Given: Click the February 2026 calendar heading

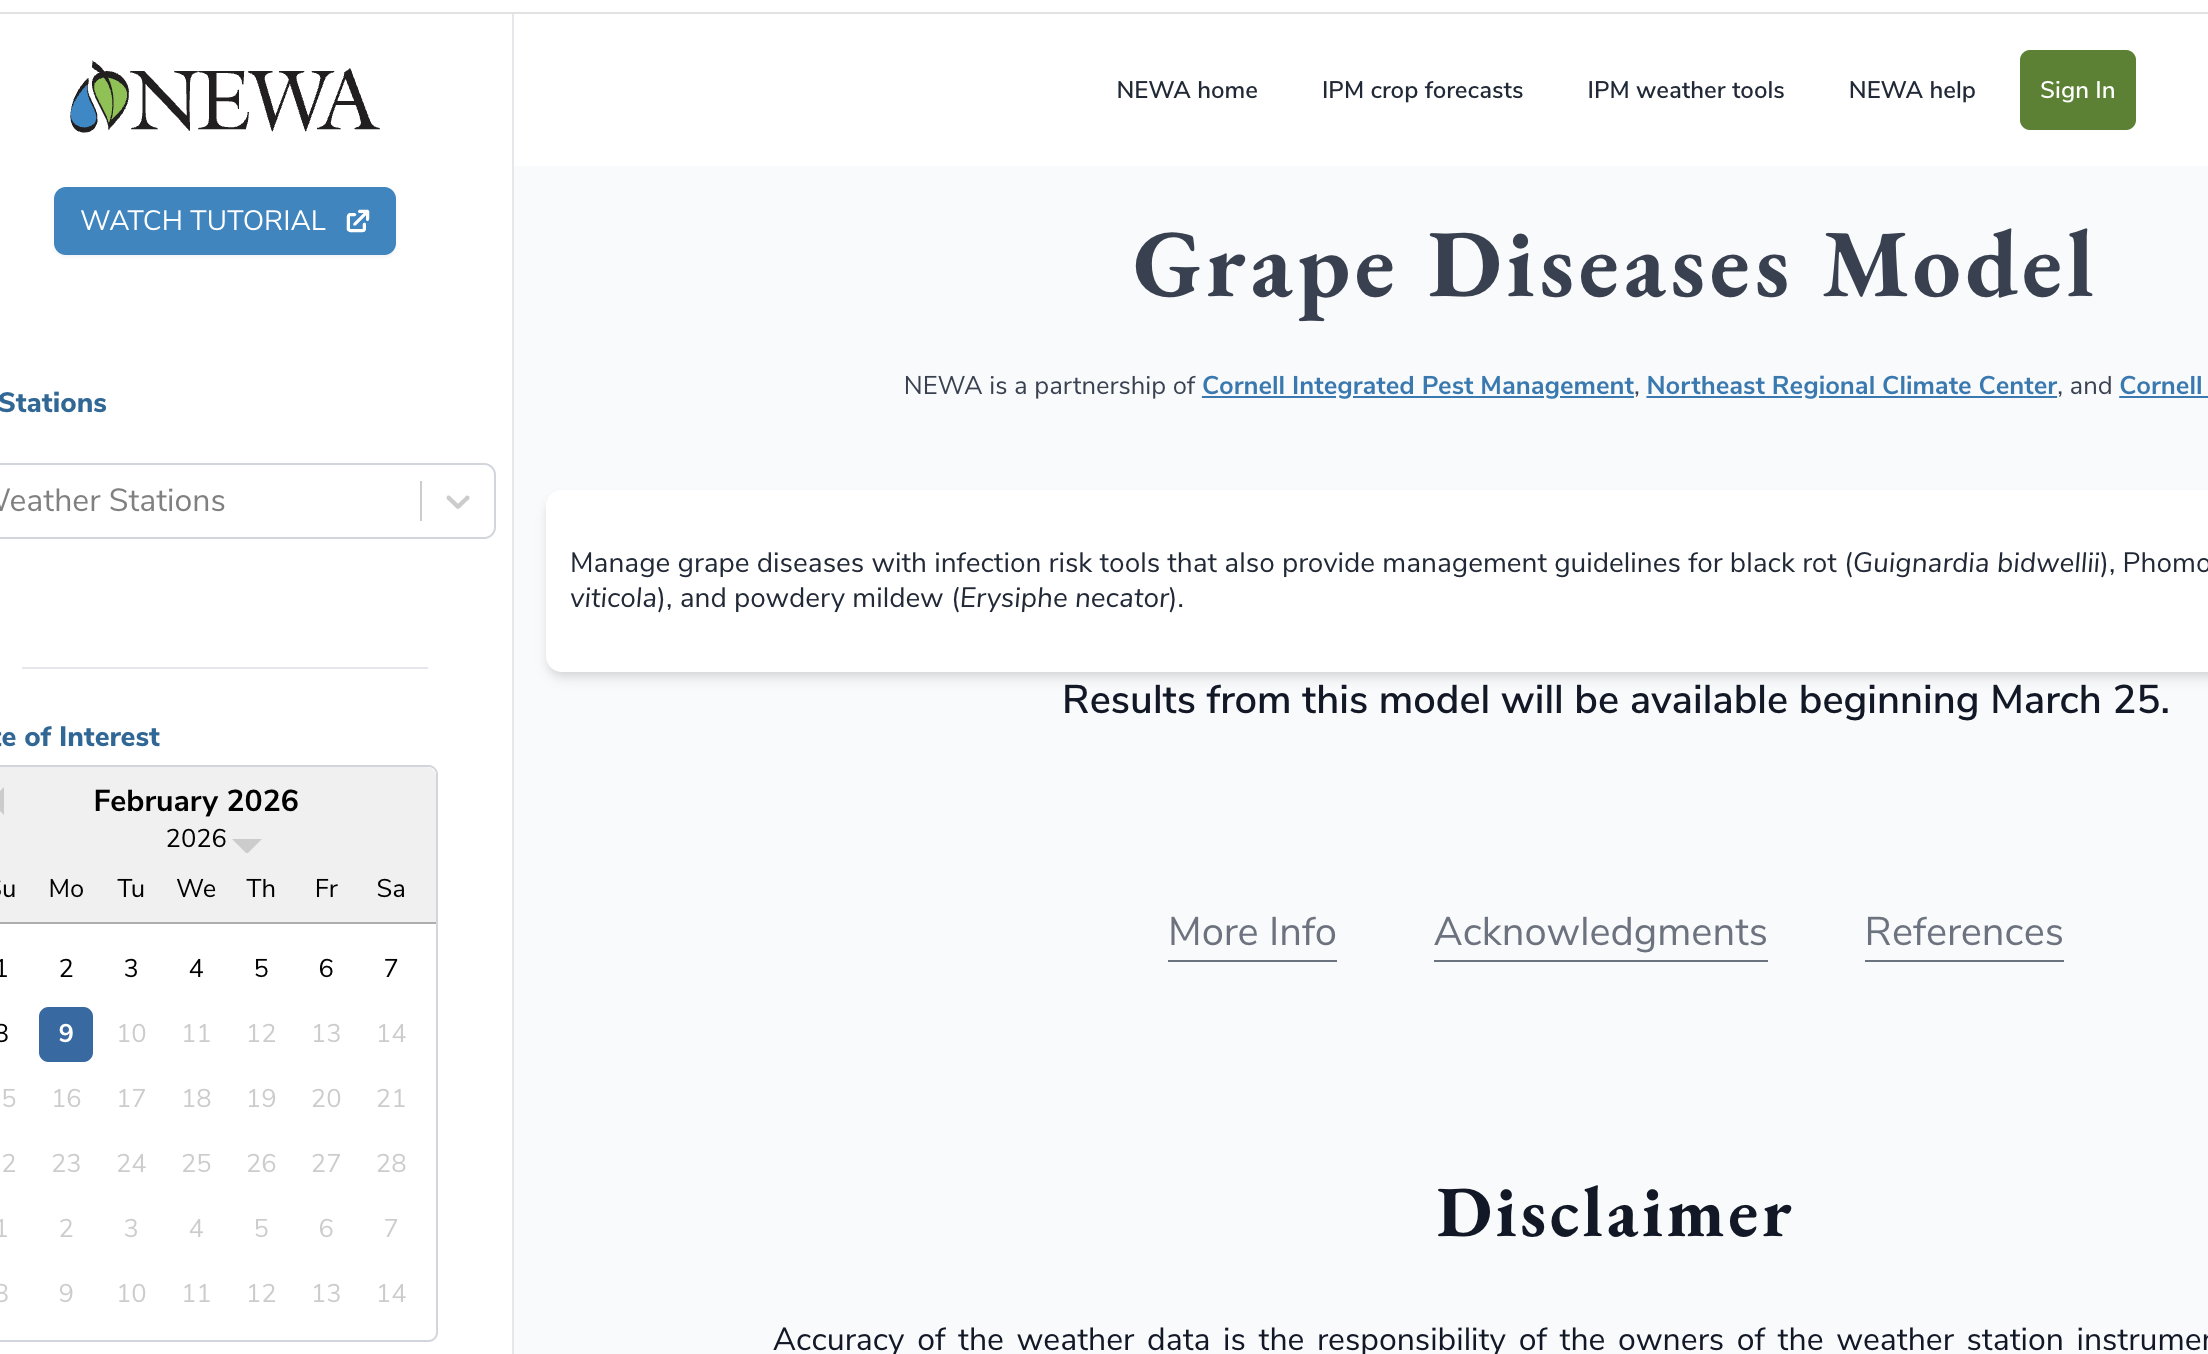Looking at the screenshot, I should (196, 801).
